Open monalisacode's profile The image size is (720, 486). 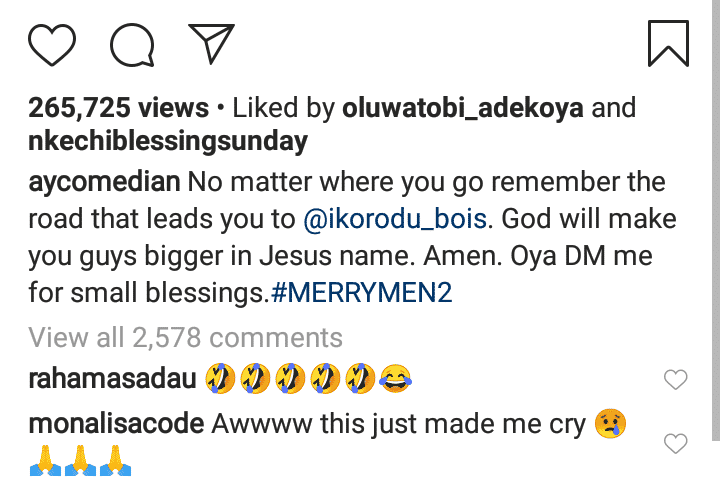point(116,424)
